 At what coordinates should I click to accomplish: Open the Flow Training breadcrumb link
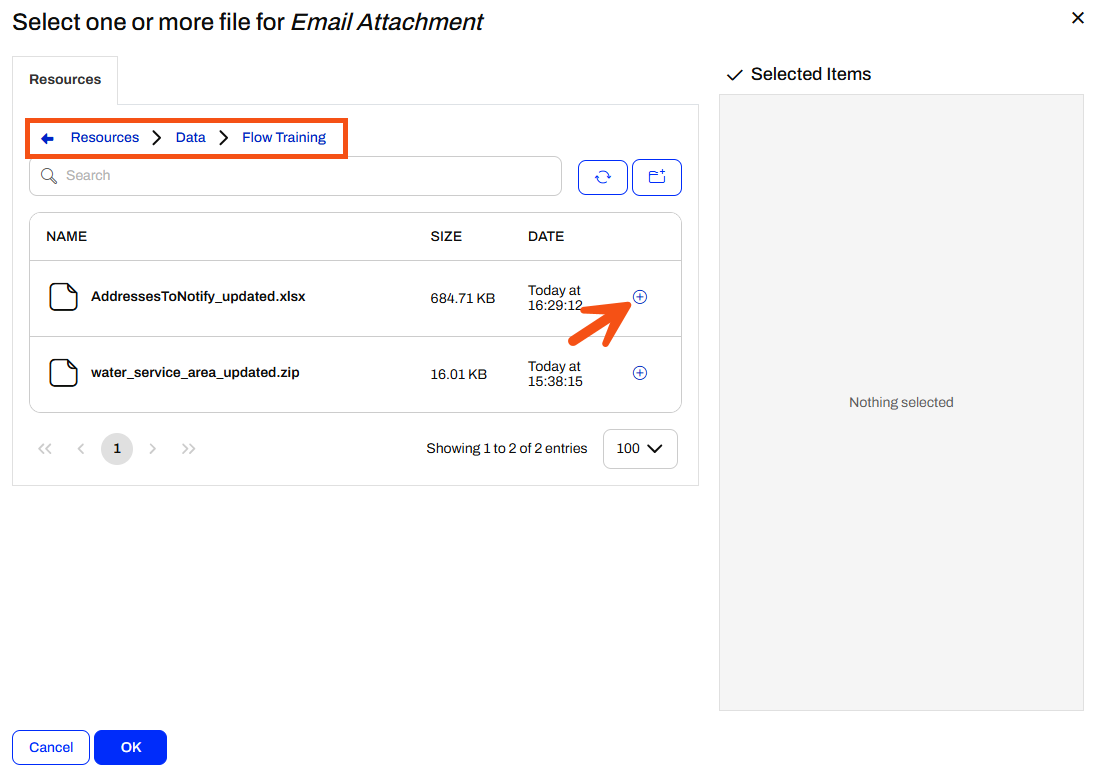click(x=284, y=138)
